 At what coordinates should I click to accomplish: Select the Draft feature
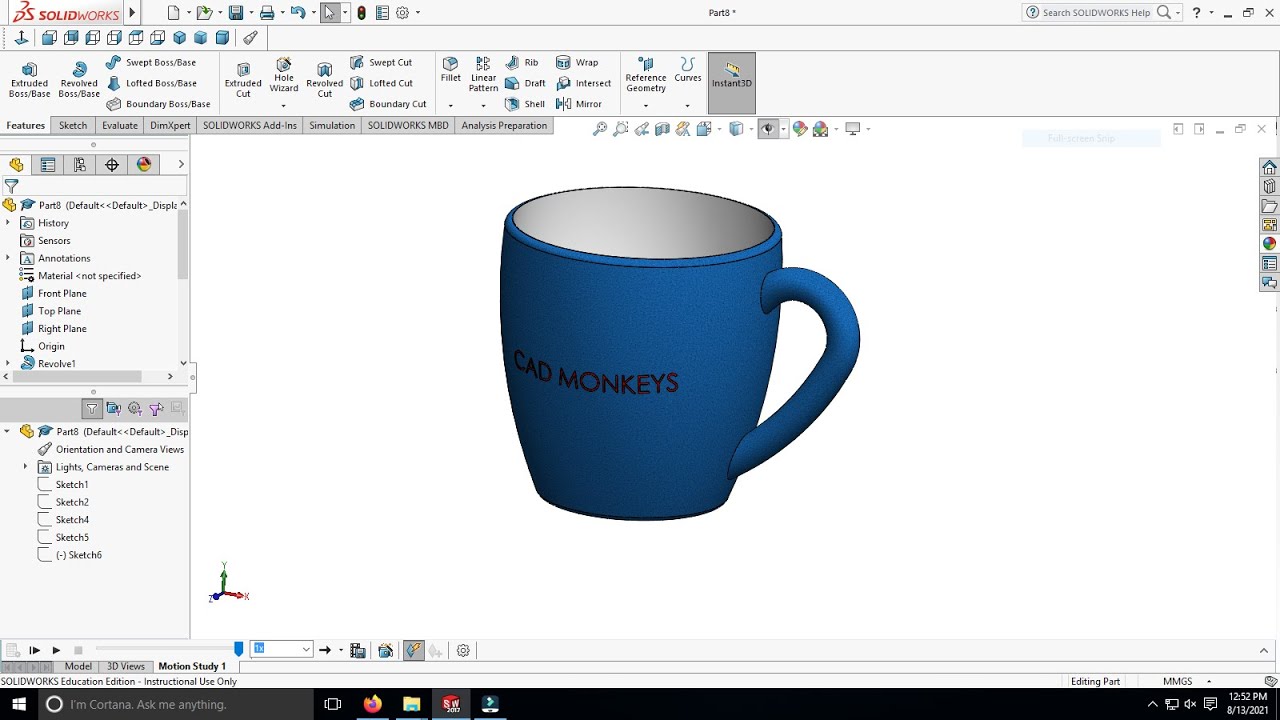coord(525,83)
